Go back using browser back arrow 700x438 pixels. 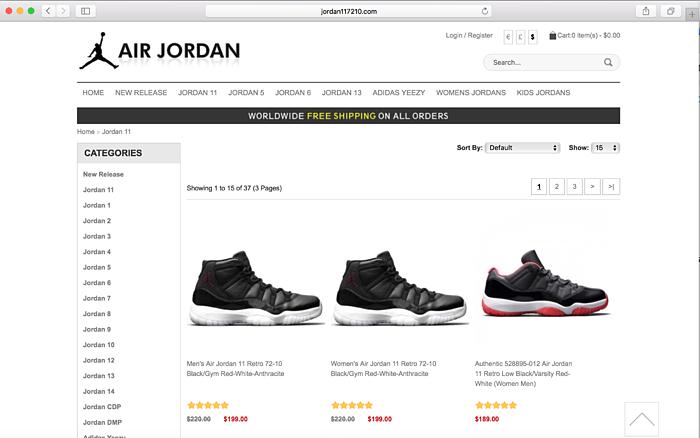tap(48, 11)
